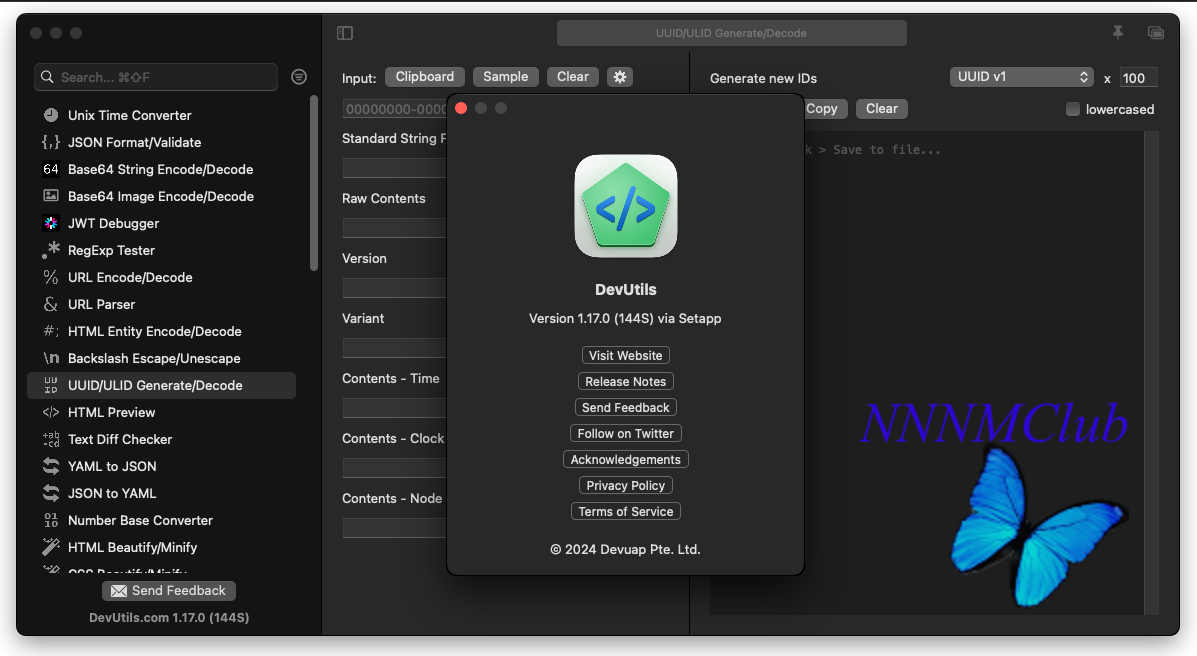Screen dimensions: 1197x656
Task: Click the Unix Time Converter clock icon
Action: pyautogui.click(x=51, y=115)
